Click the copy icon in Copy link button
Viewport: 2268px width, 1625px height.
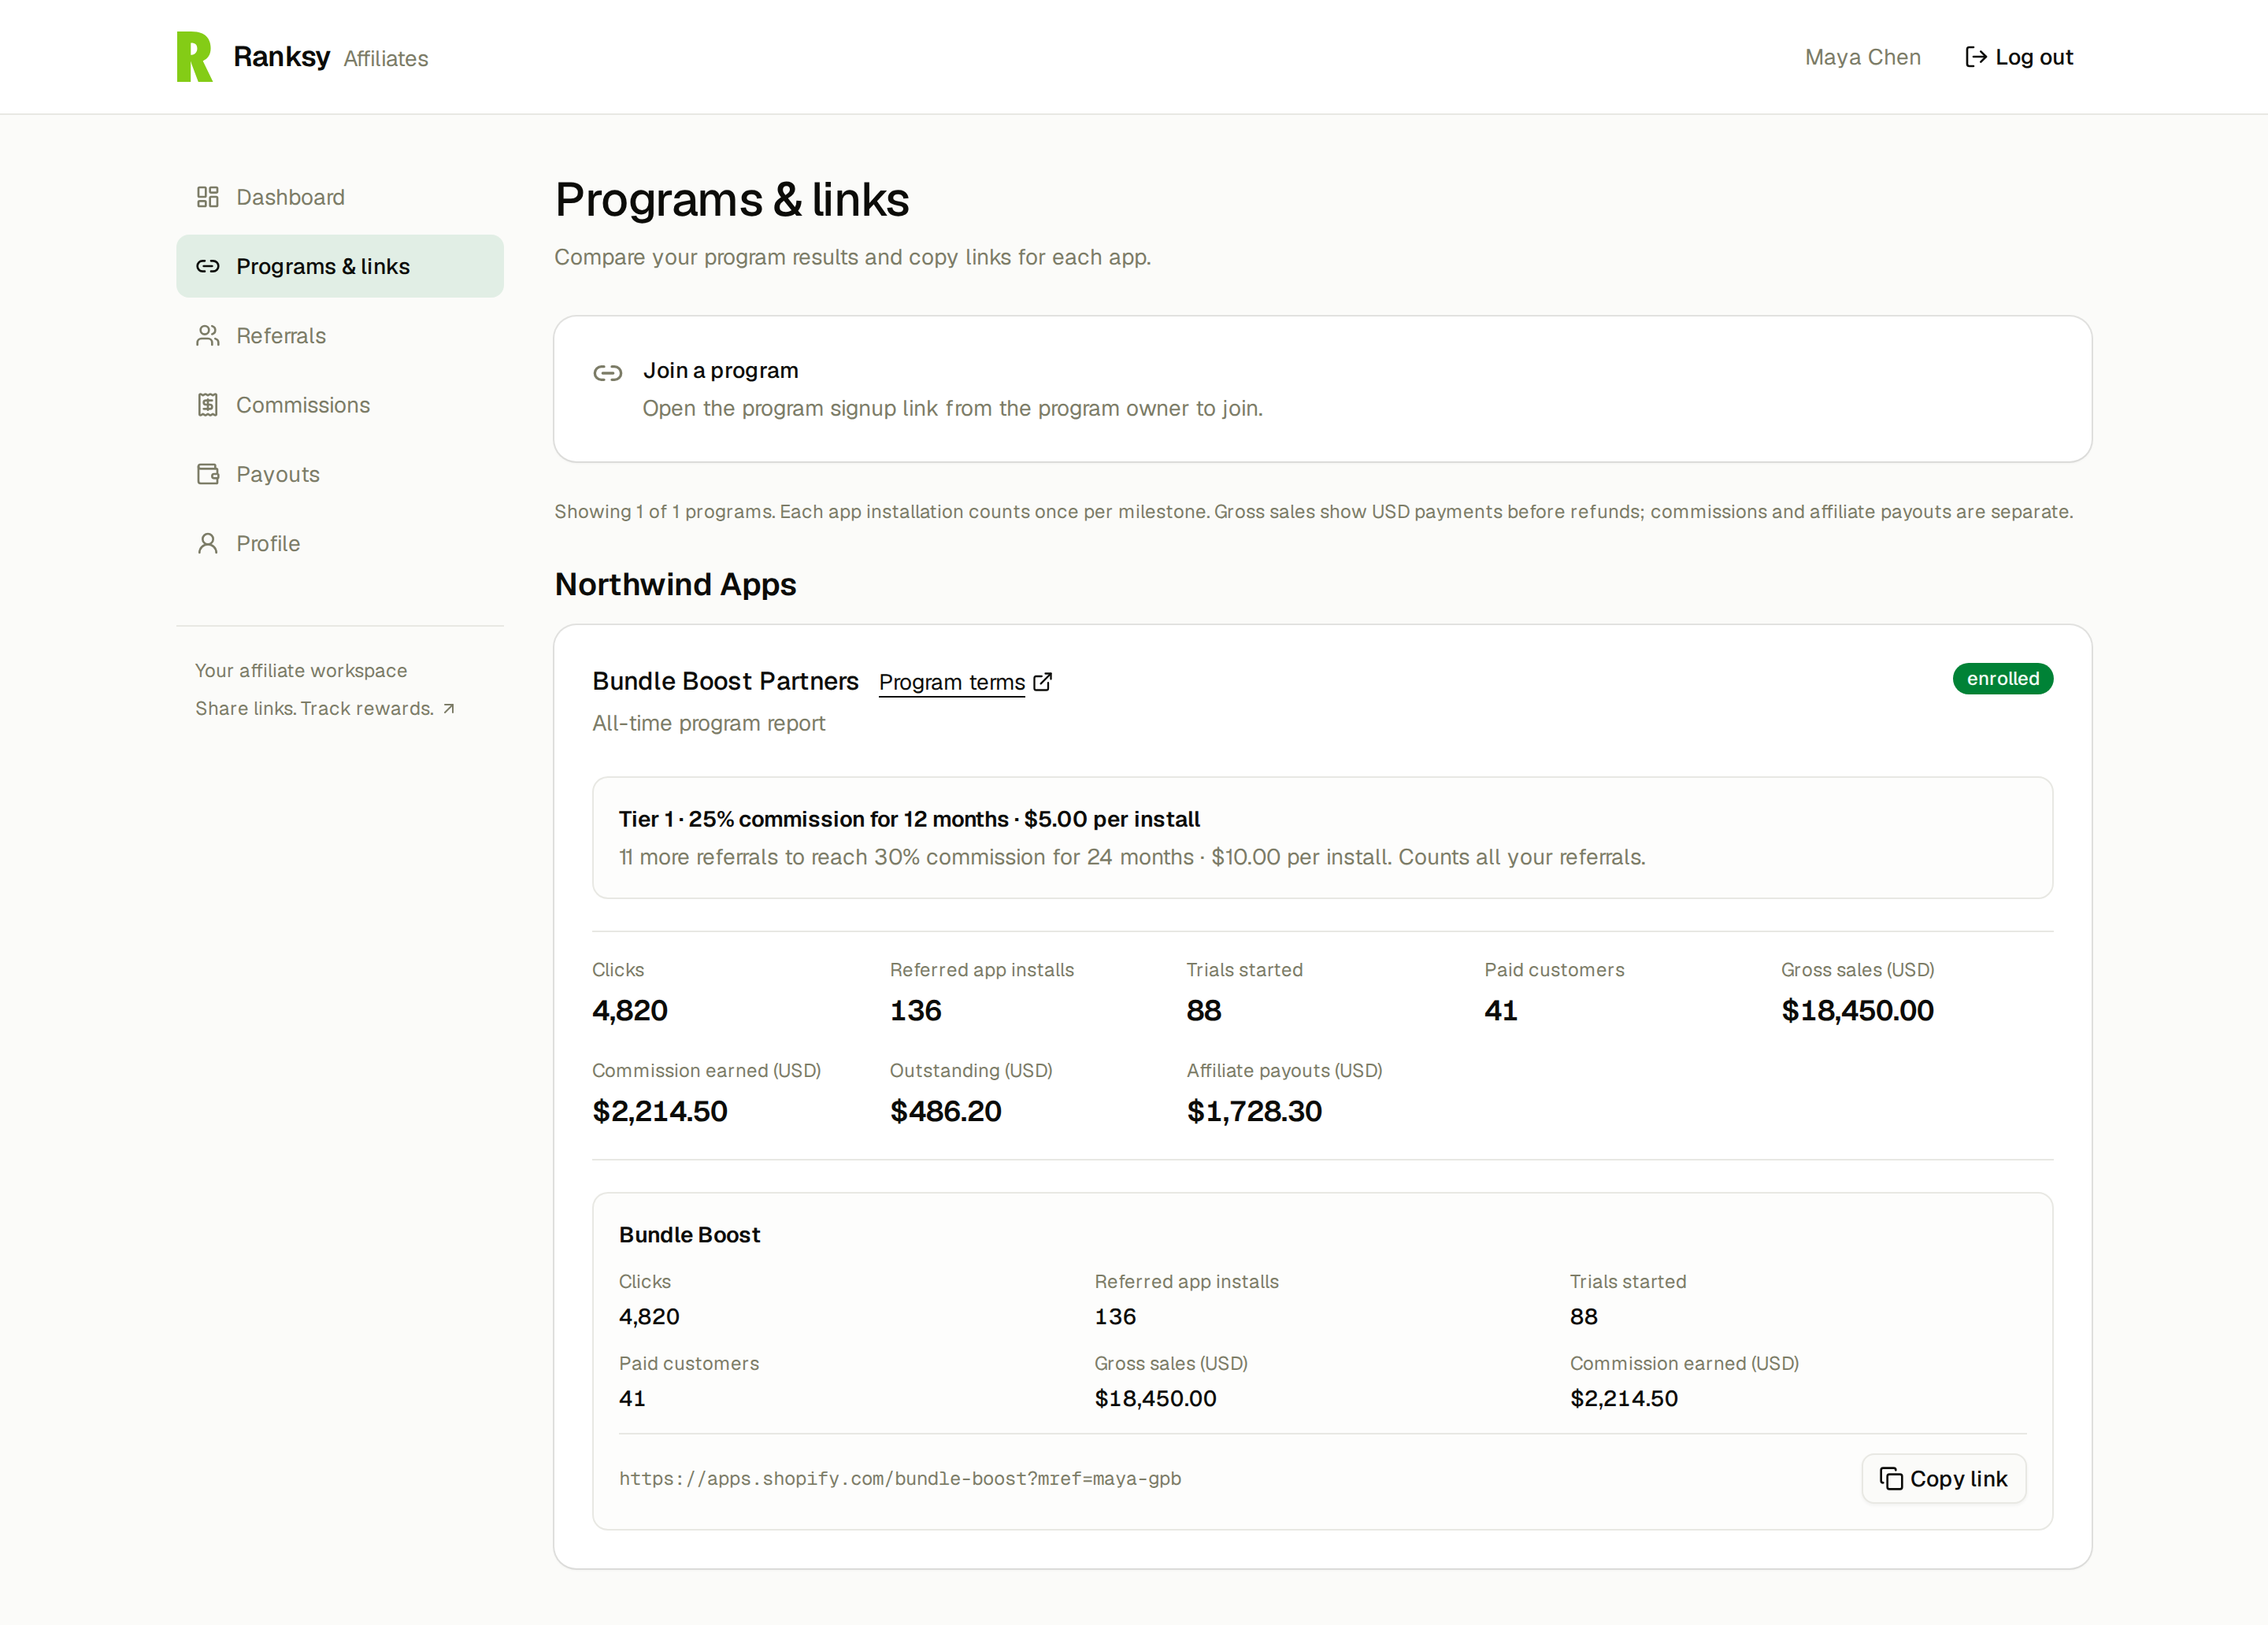pos(1891,1478)
